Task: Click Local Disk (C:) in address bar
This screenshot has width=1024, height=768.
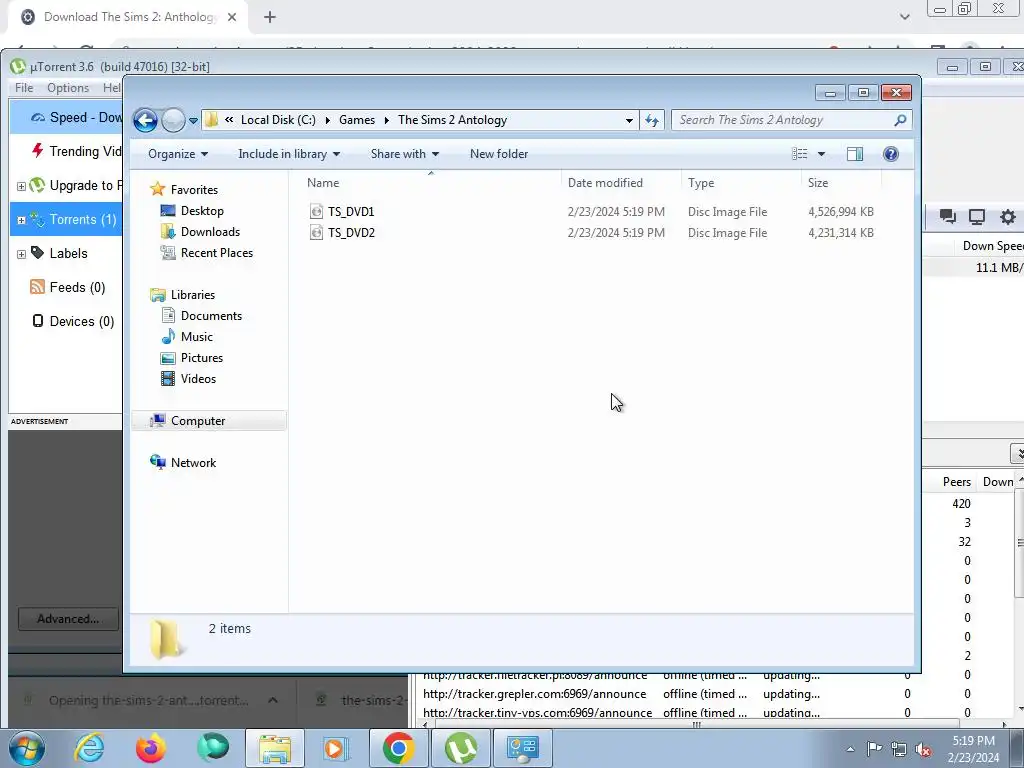Action: pyautogui.click(x=278, y=120)
